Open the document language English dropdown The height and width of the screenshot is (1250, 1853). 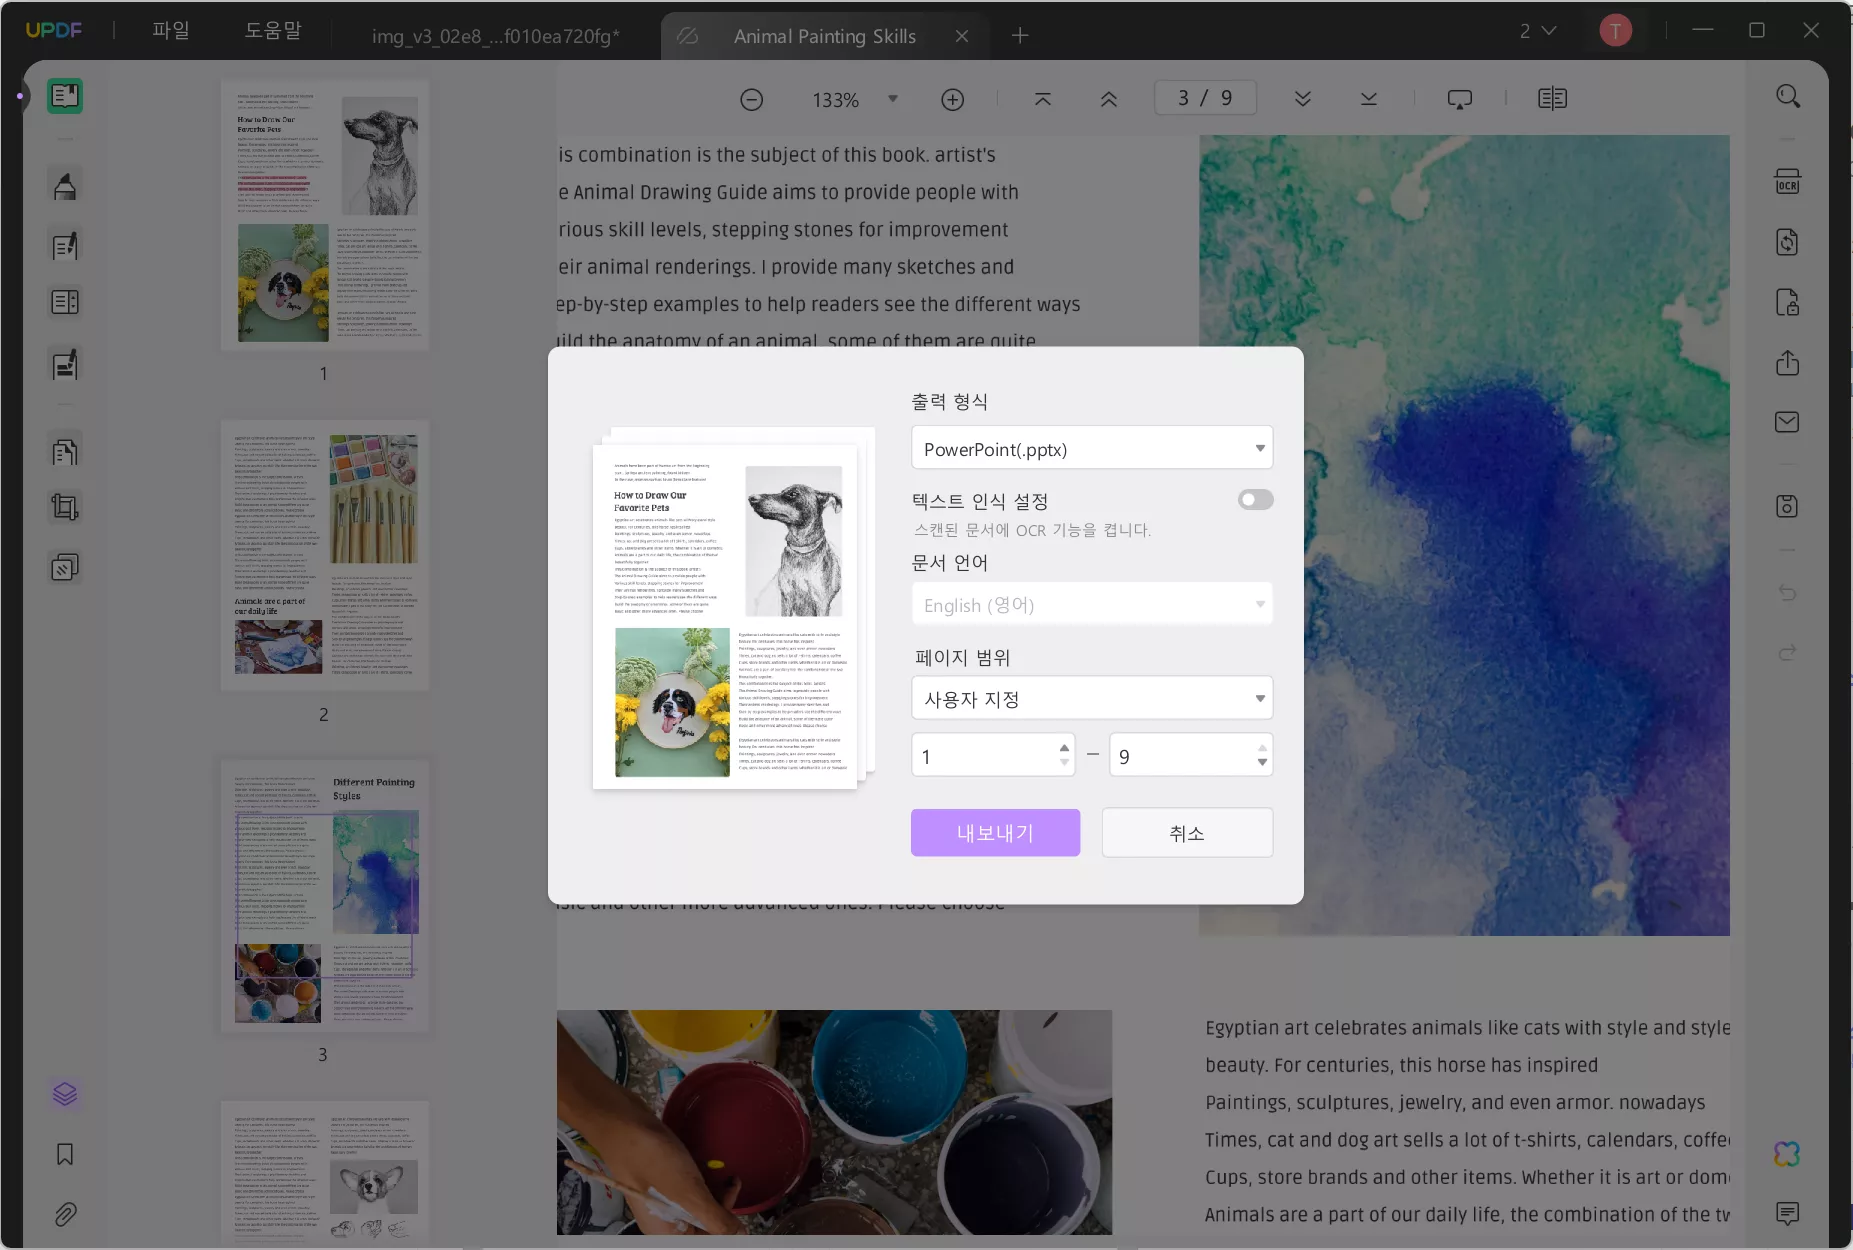tap(1092, 604)
